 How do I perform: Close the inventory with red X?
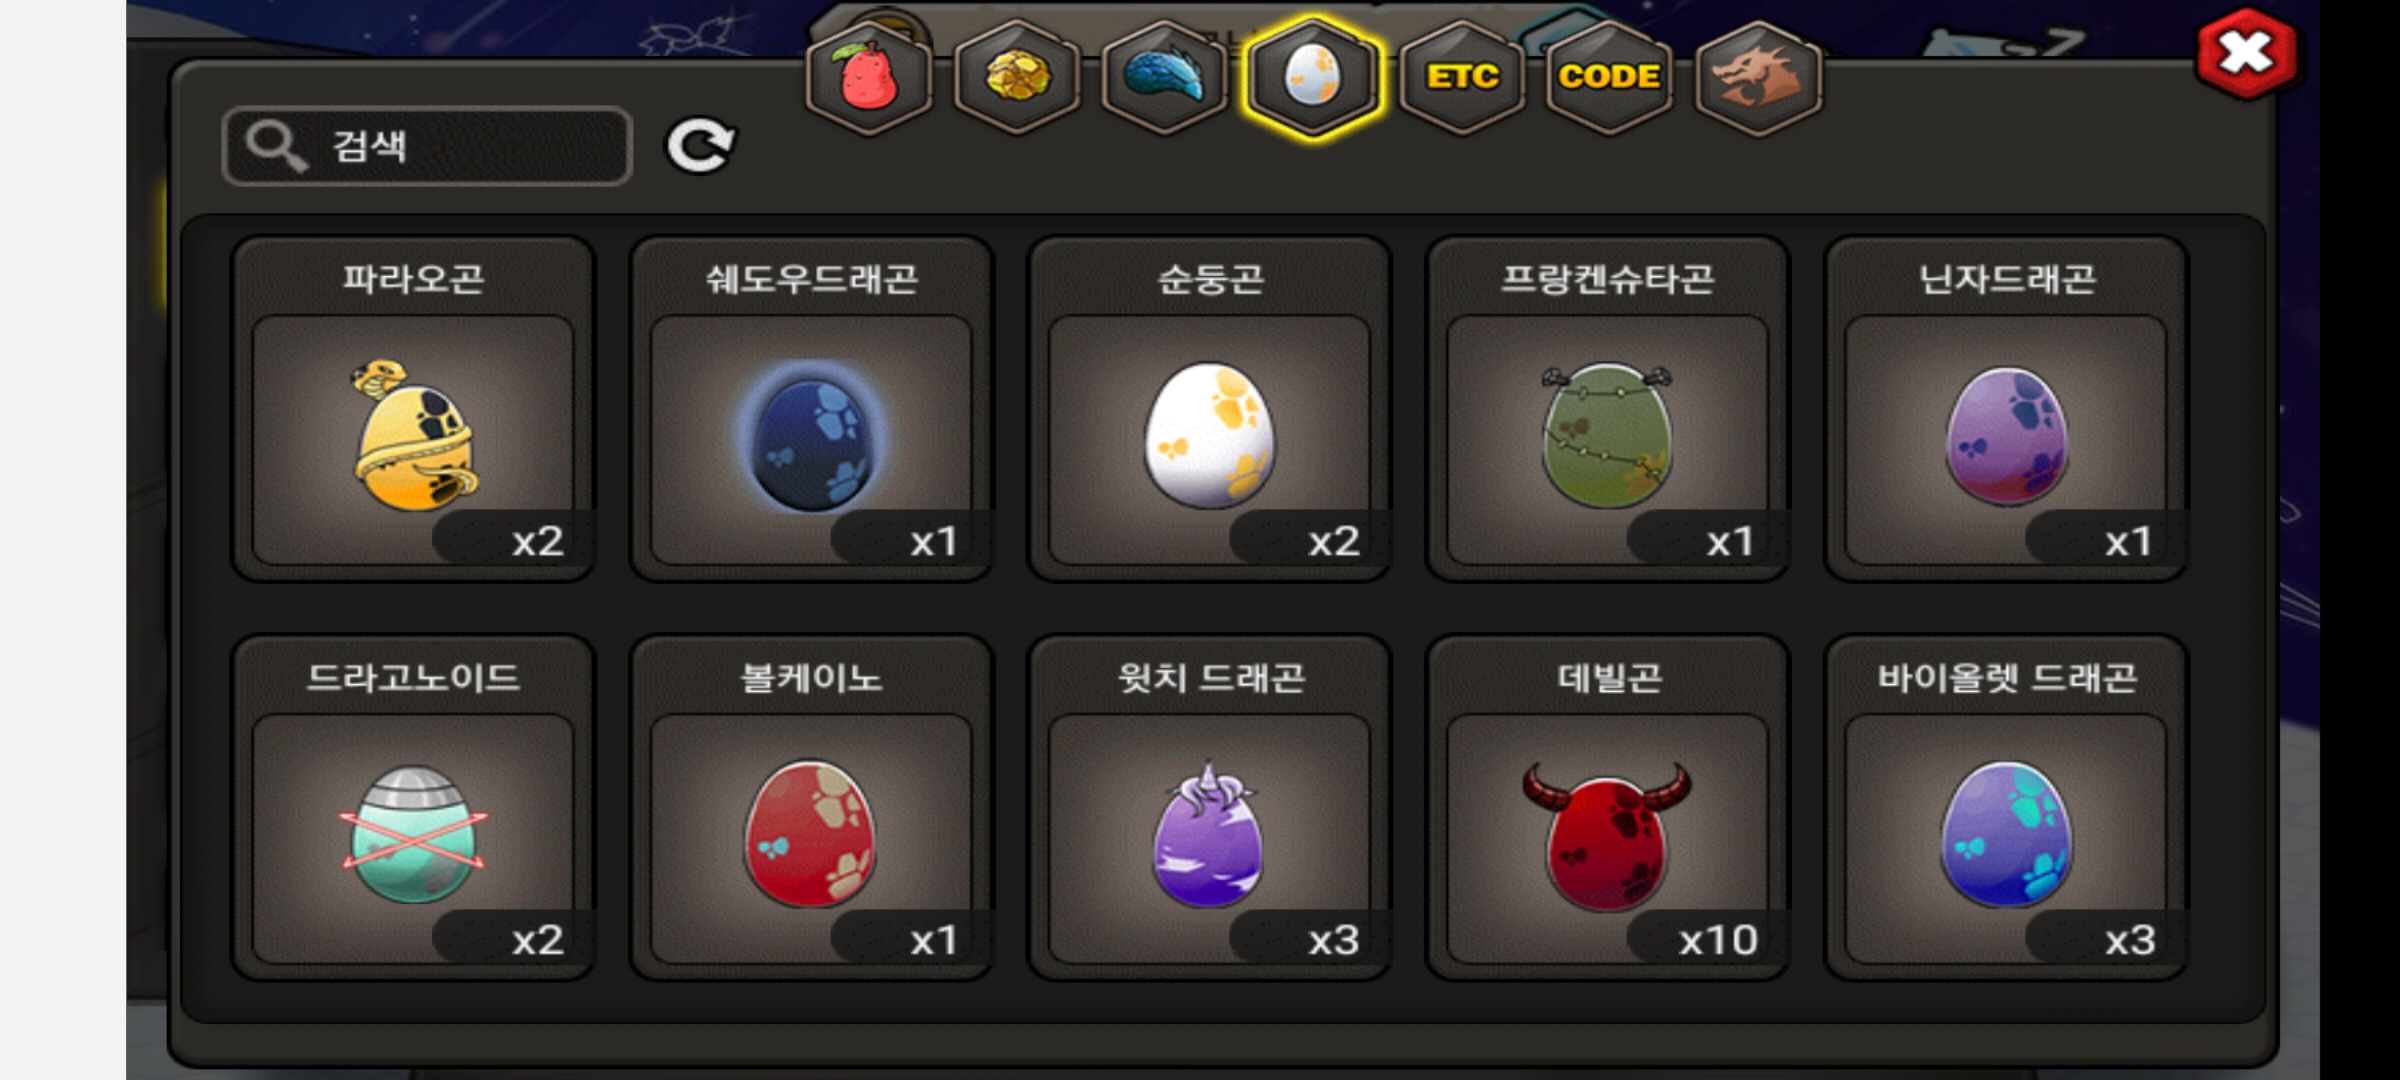(x=2246, y=54)
